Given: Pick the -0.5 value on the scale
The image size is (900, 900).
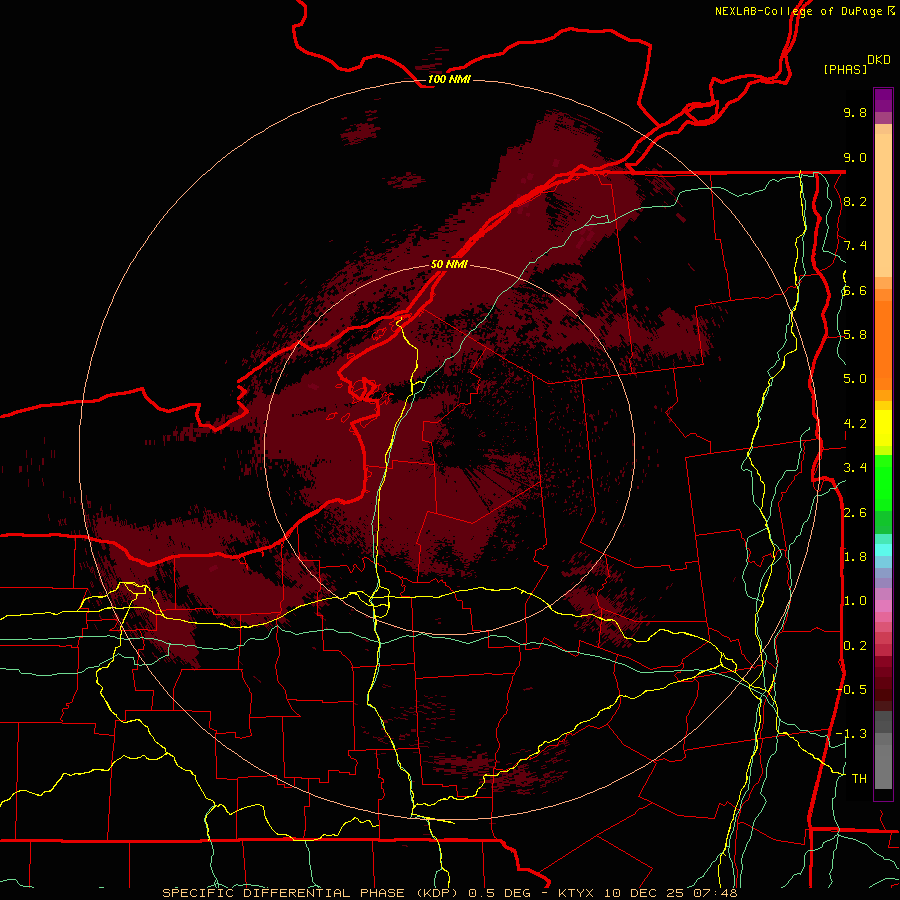Looking at the screenshot, I should (x=851, y=690).
